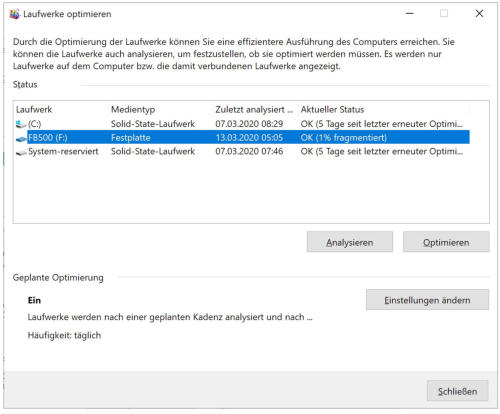
Task: Select the (C:) Solid-State-Laufwerk row
Action: click(x=243, y=124)
